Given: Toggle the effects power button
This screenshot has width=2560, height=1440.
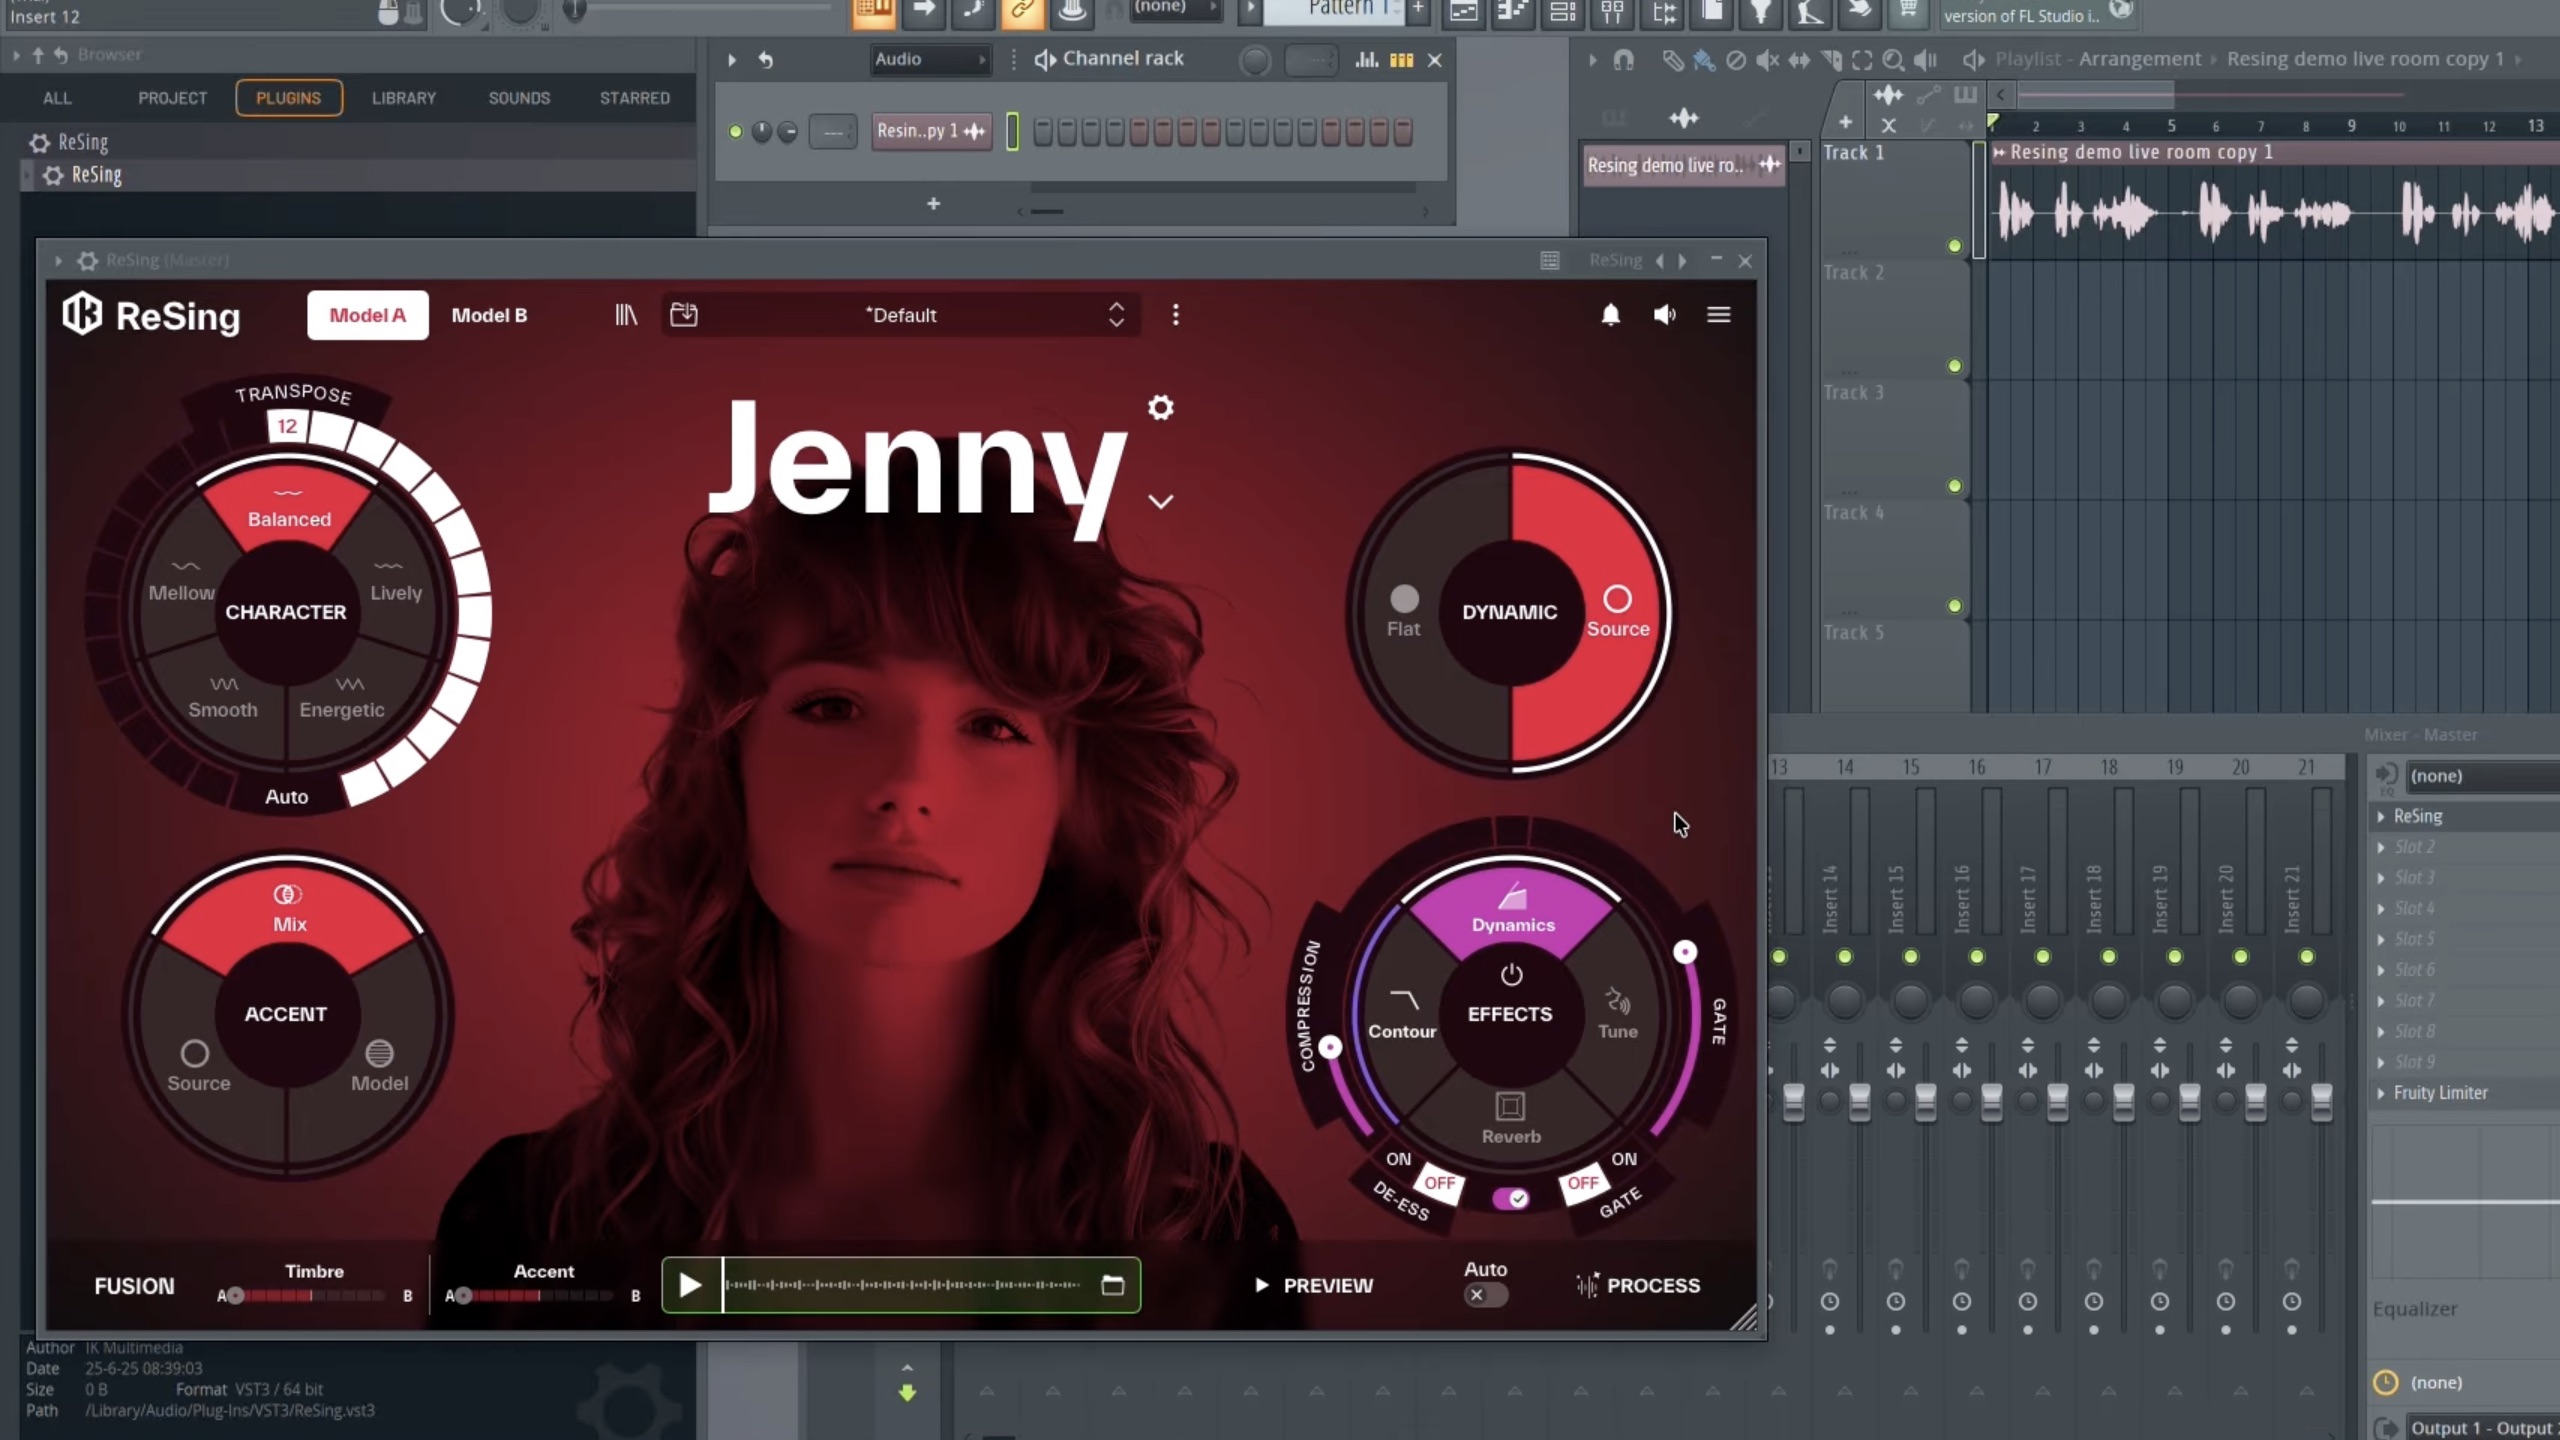Looking at the screenshot, I should coord(1511,974).
